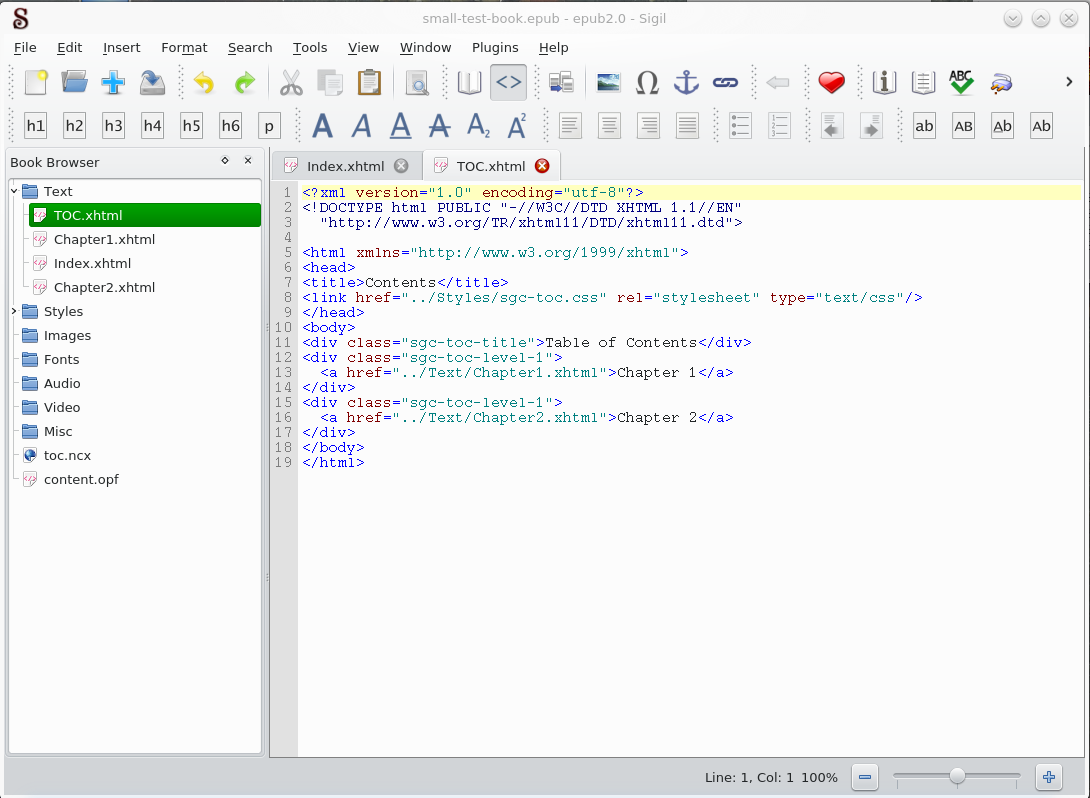Open the Plugins menu
The image size is (1090, 798).
point(495,47)
